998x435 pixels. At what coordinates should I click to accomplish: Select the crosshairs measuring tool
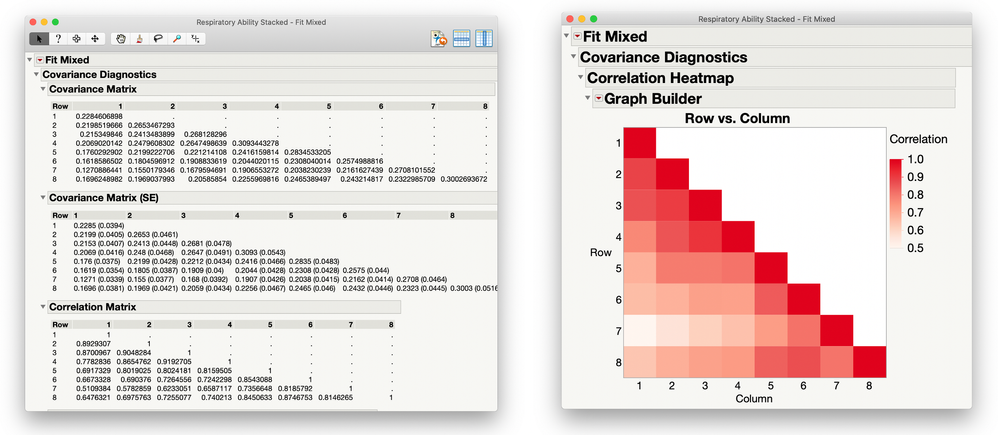(195, 39)
